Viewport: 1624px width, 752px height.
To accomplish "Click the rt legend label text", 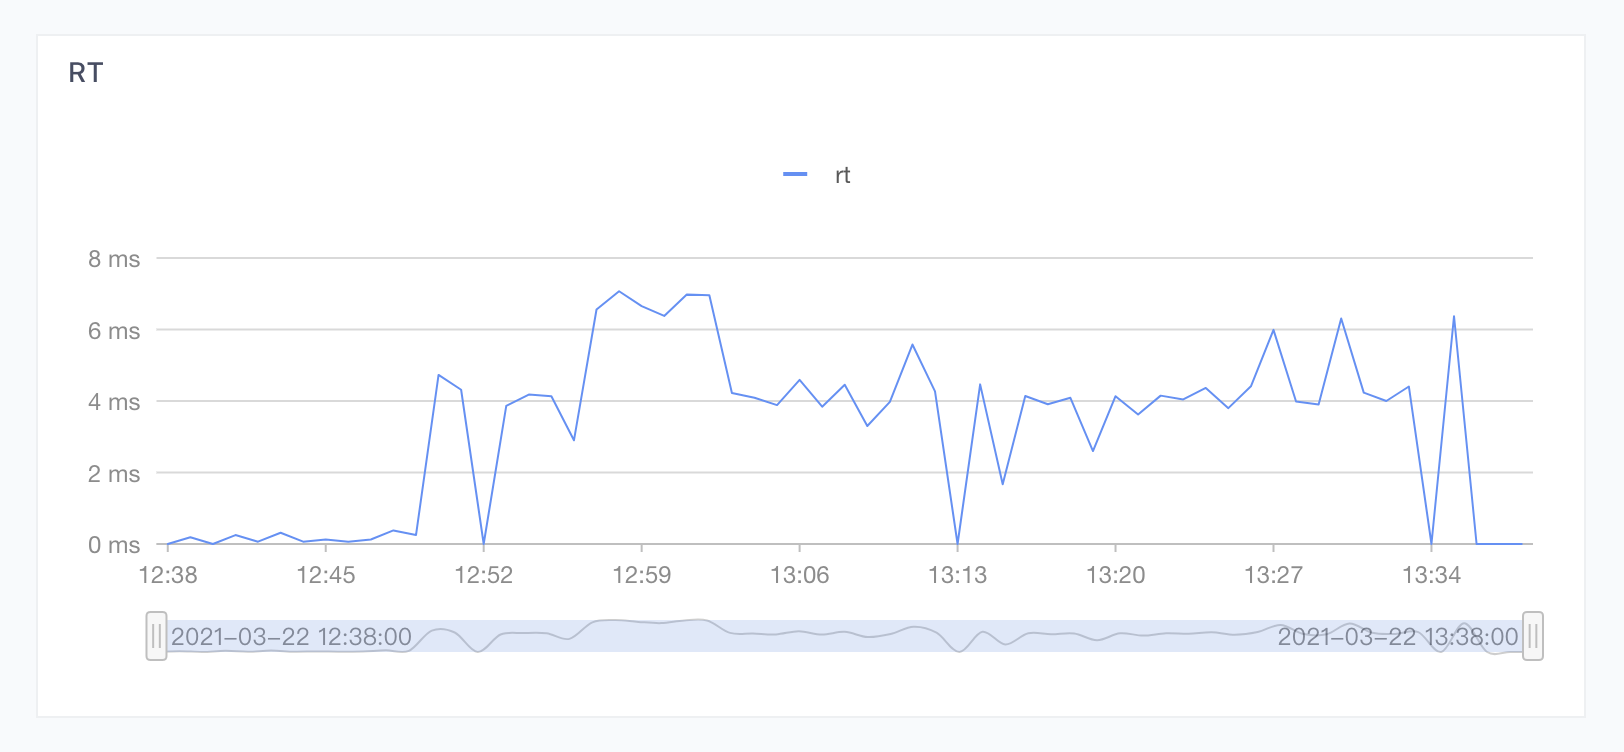I will [842, 175].
